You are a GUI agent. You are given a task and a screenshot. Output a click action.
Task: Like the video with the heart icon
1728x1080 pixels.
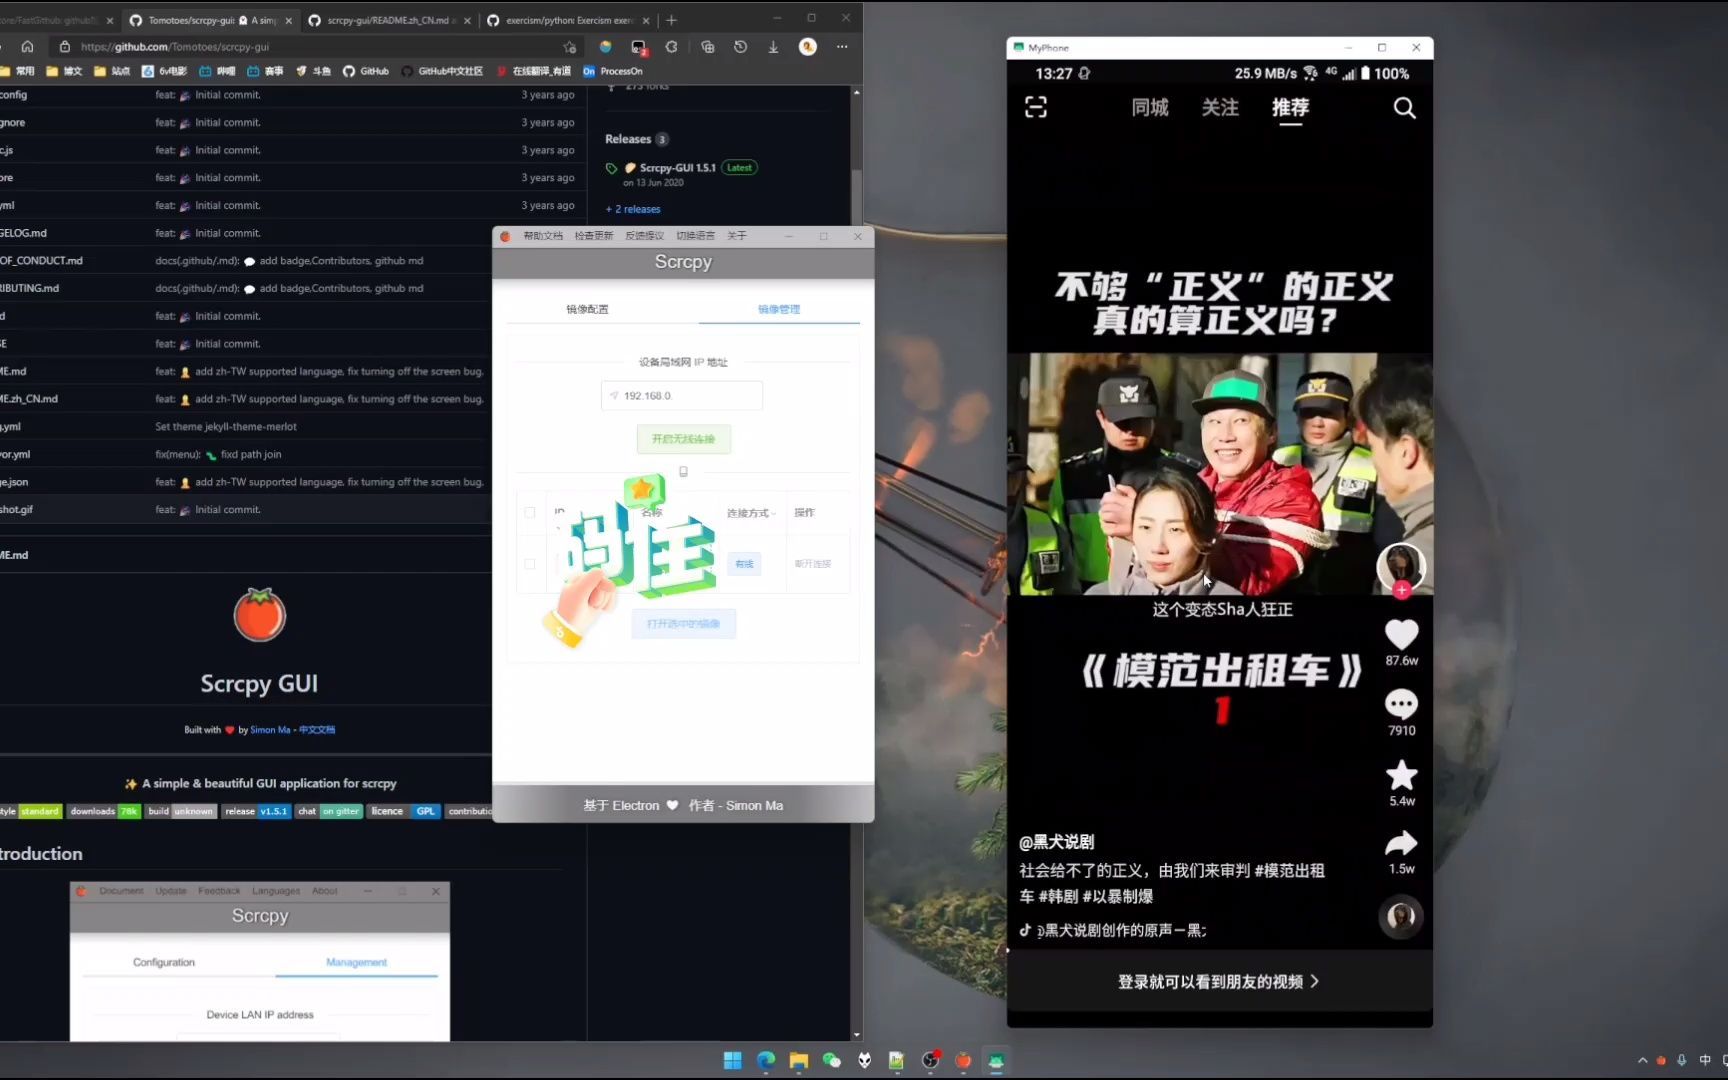pyautogui.click(x=1401, y=634)
